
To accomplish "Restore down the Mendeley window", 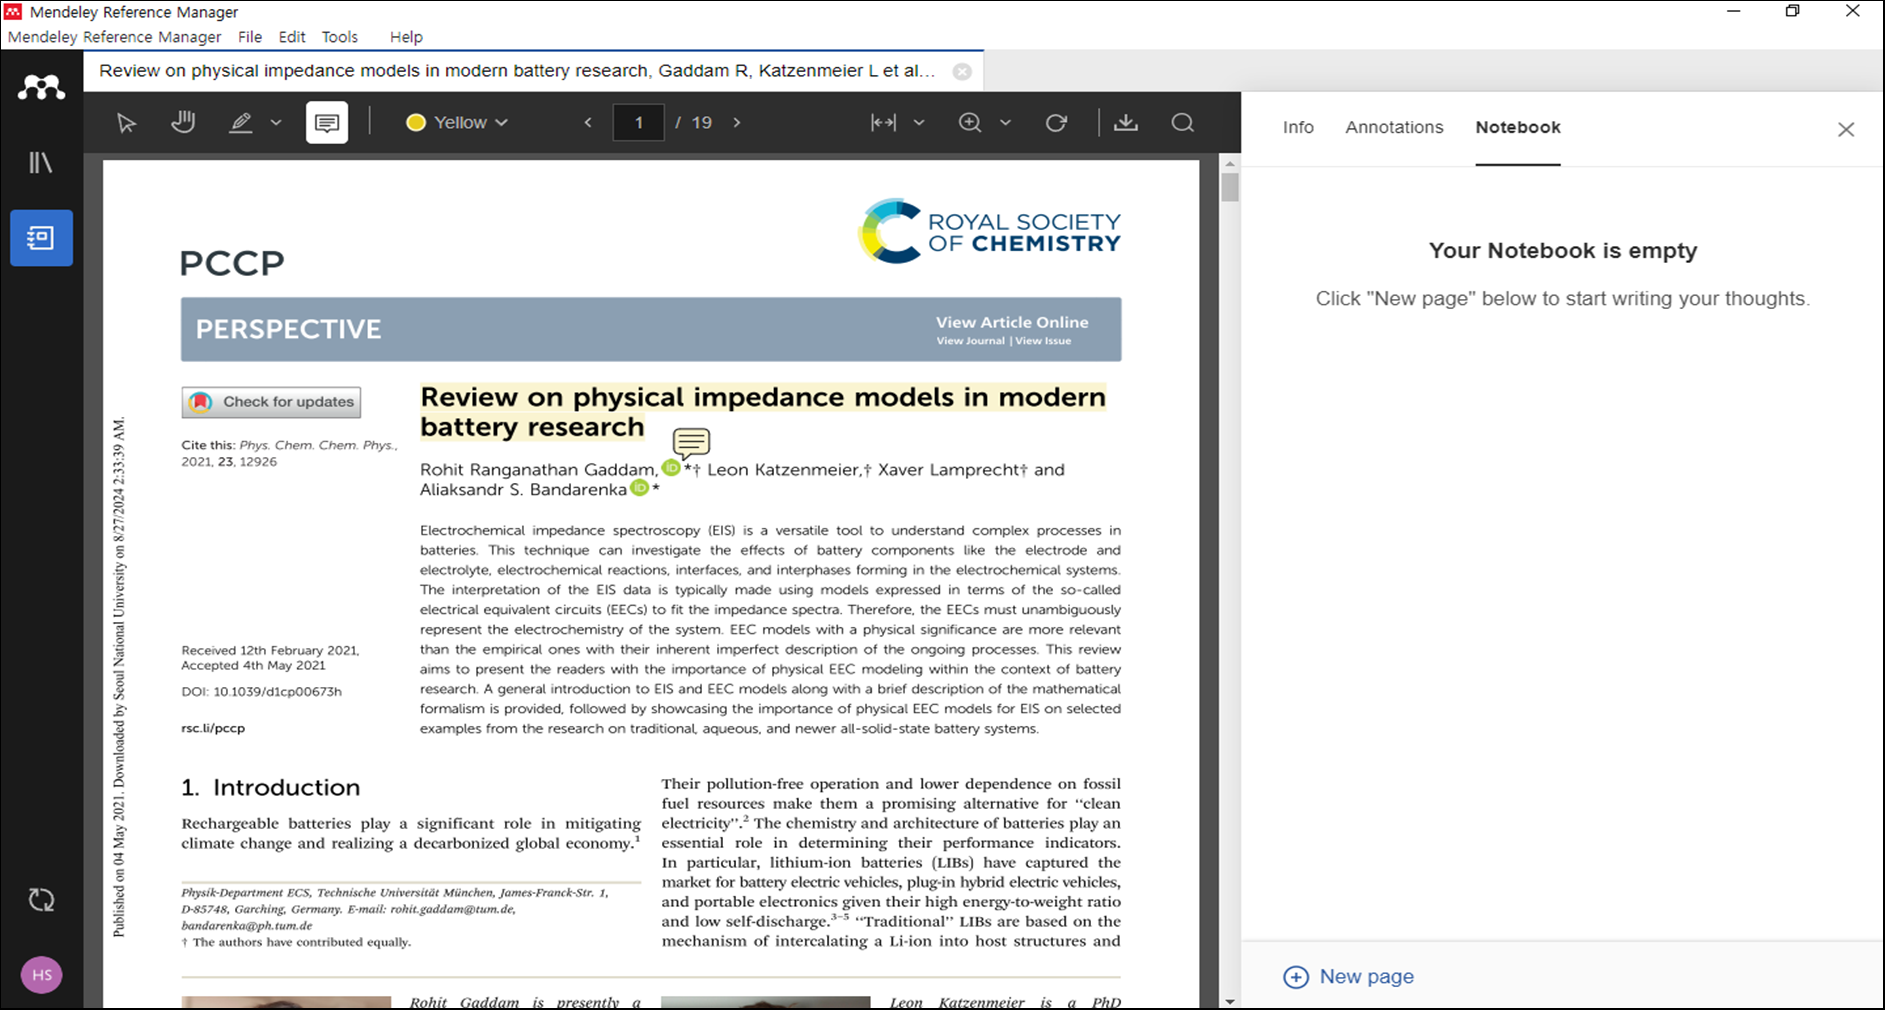I will [x=1793, y=12].
